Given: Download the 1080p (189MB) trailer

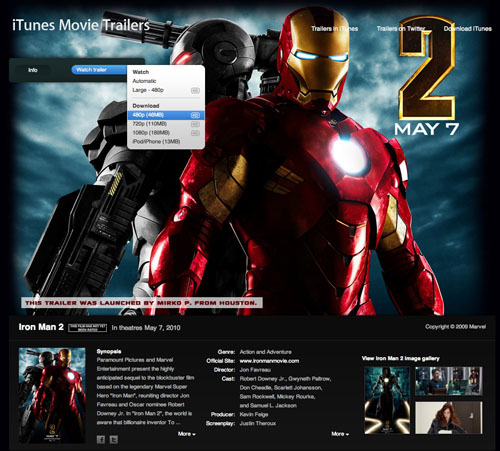Looking at the screenshot, I should click(x=166, y=133).
